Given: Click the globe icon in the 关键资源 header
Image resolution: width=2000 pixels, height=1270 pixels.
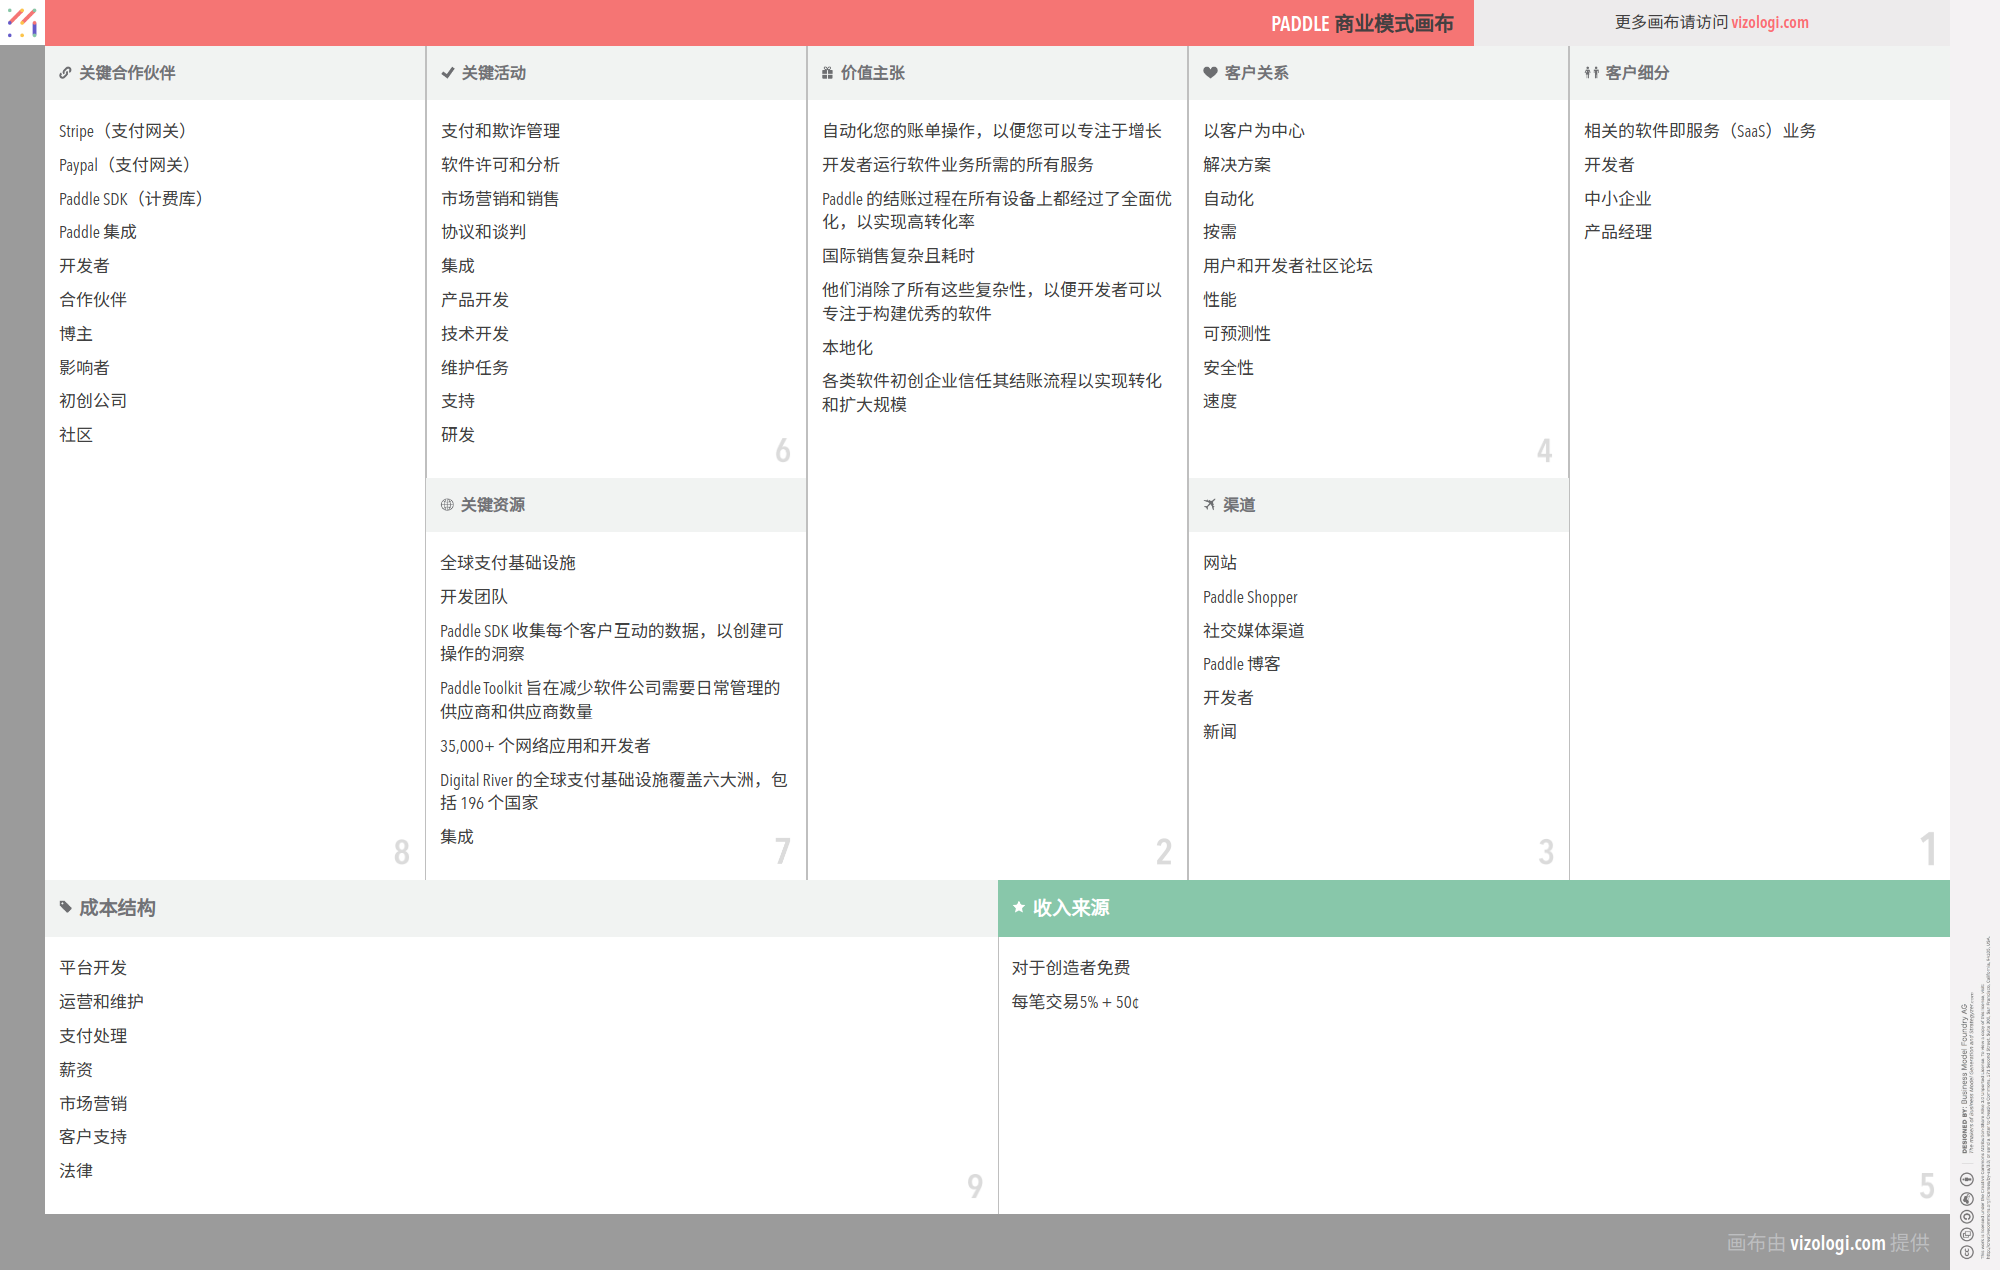Looking at the screenshot, I should (446, 505).
